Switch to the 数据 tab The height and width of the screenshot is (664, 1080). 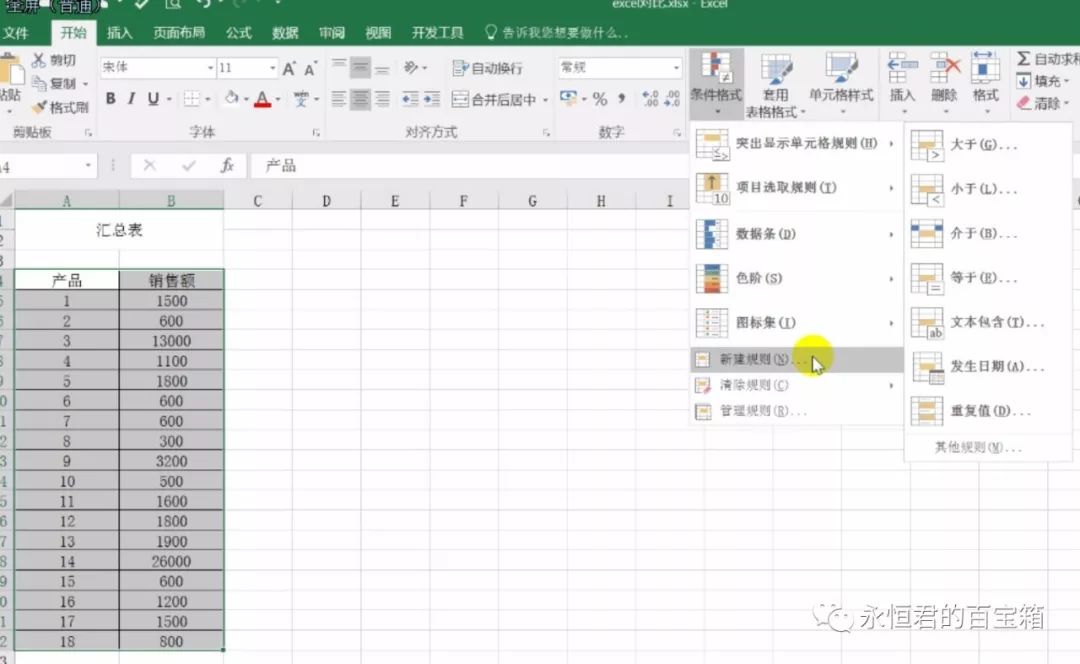(285, 32)
